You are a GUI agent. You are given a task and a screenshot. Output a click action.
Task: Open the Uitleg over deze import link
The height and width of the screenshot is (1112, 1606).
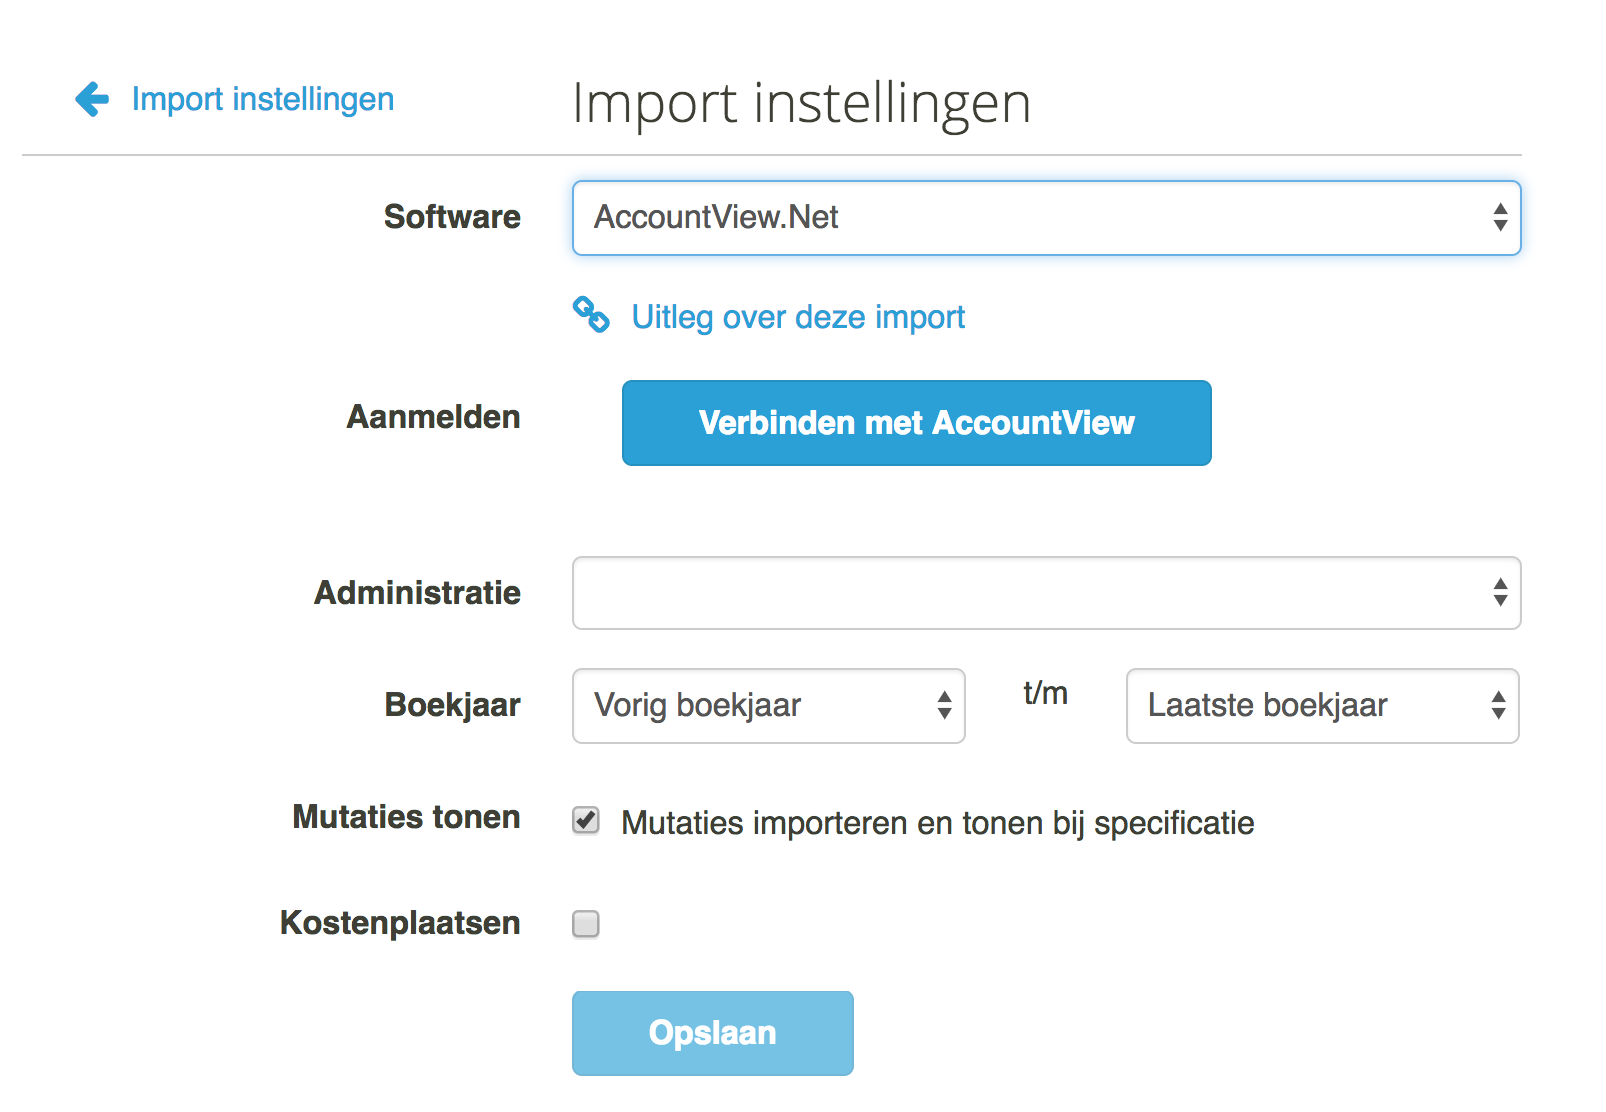(x=798, y=317)
